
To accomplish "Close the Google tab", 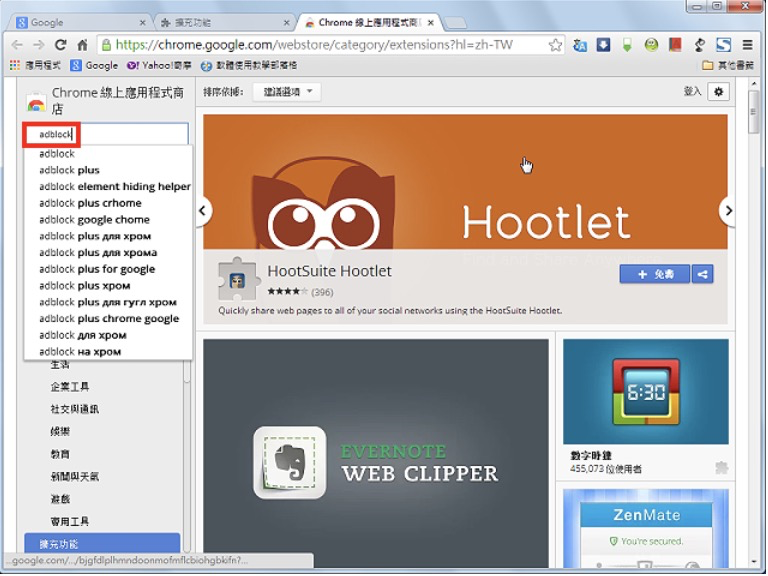I will pos(143,23).
